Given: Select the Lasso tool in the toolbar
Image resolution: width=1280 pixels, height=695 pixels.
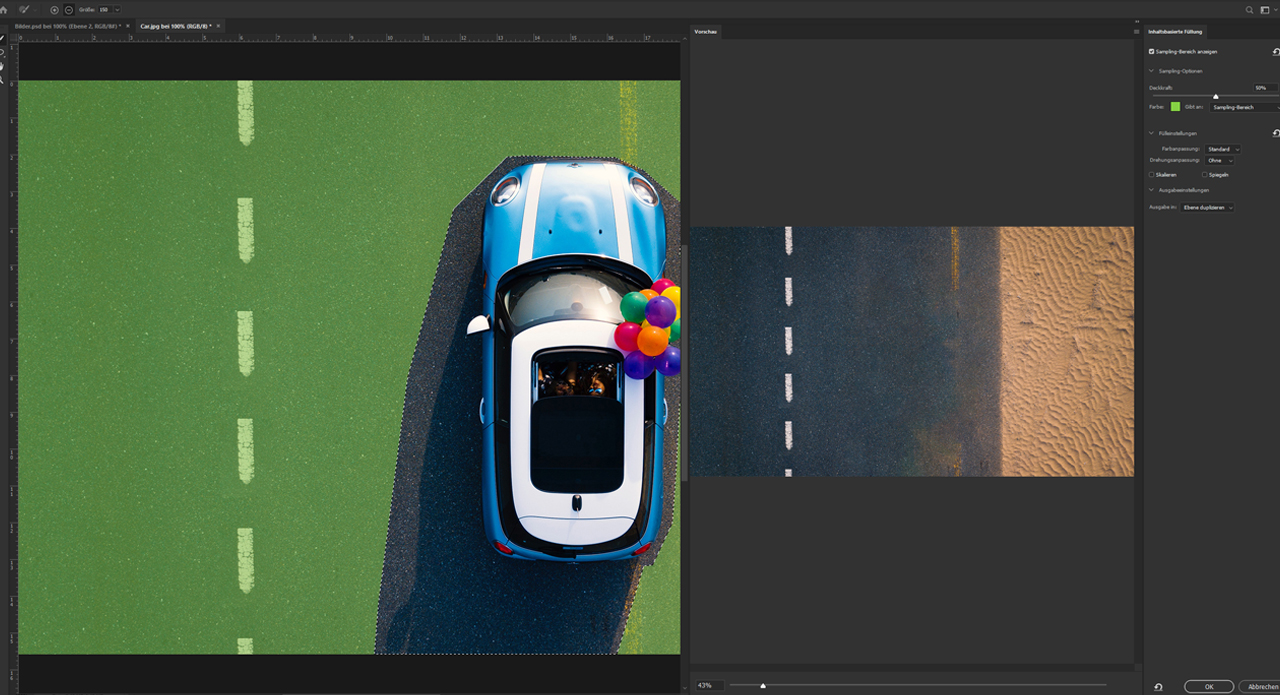Looking at the screenshot, I should pos(3,52).
